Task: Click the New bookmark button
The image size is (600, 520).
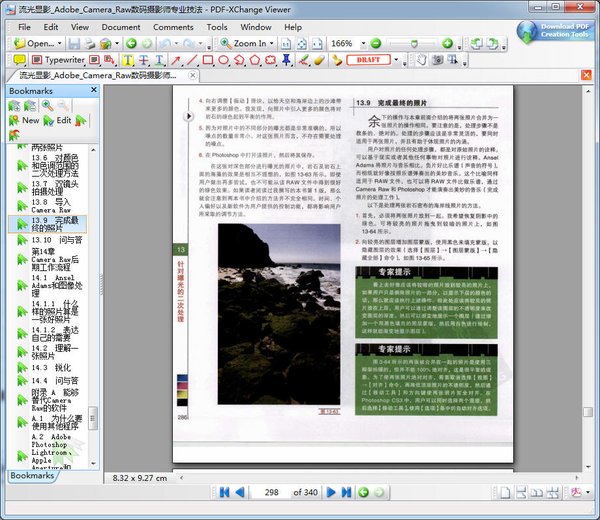Action: point(22,120)
